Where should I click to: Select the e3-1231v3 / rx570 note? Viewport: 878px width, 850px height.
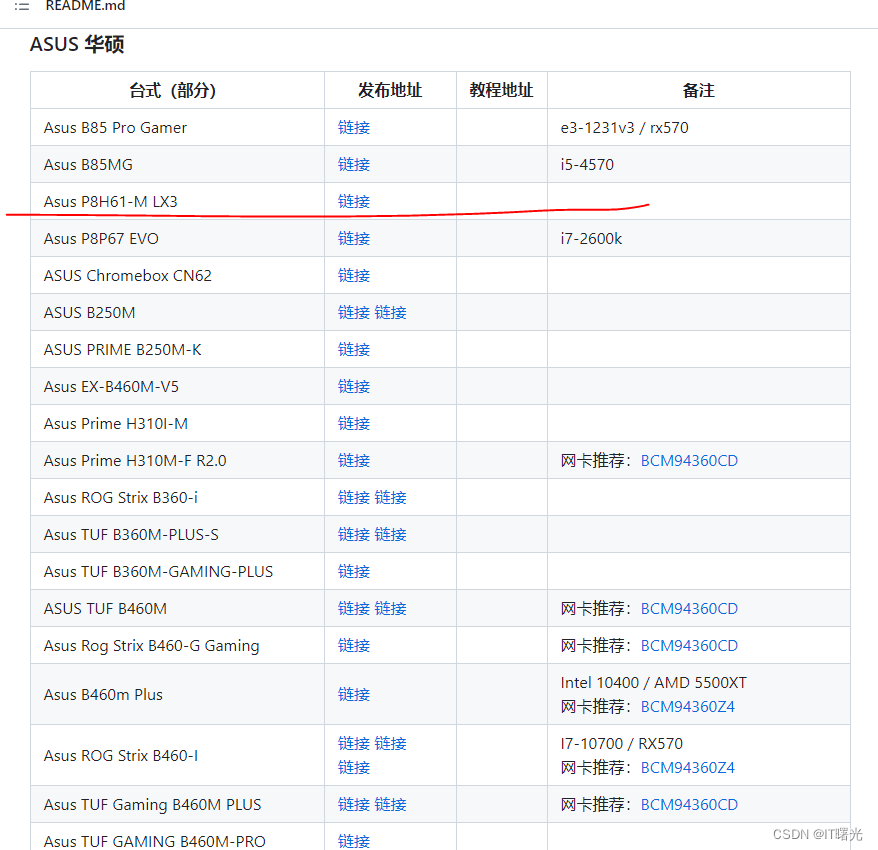(x=624, y=128)
